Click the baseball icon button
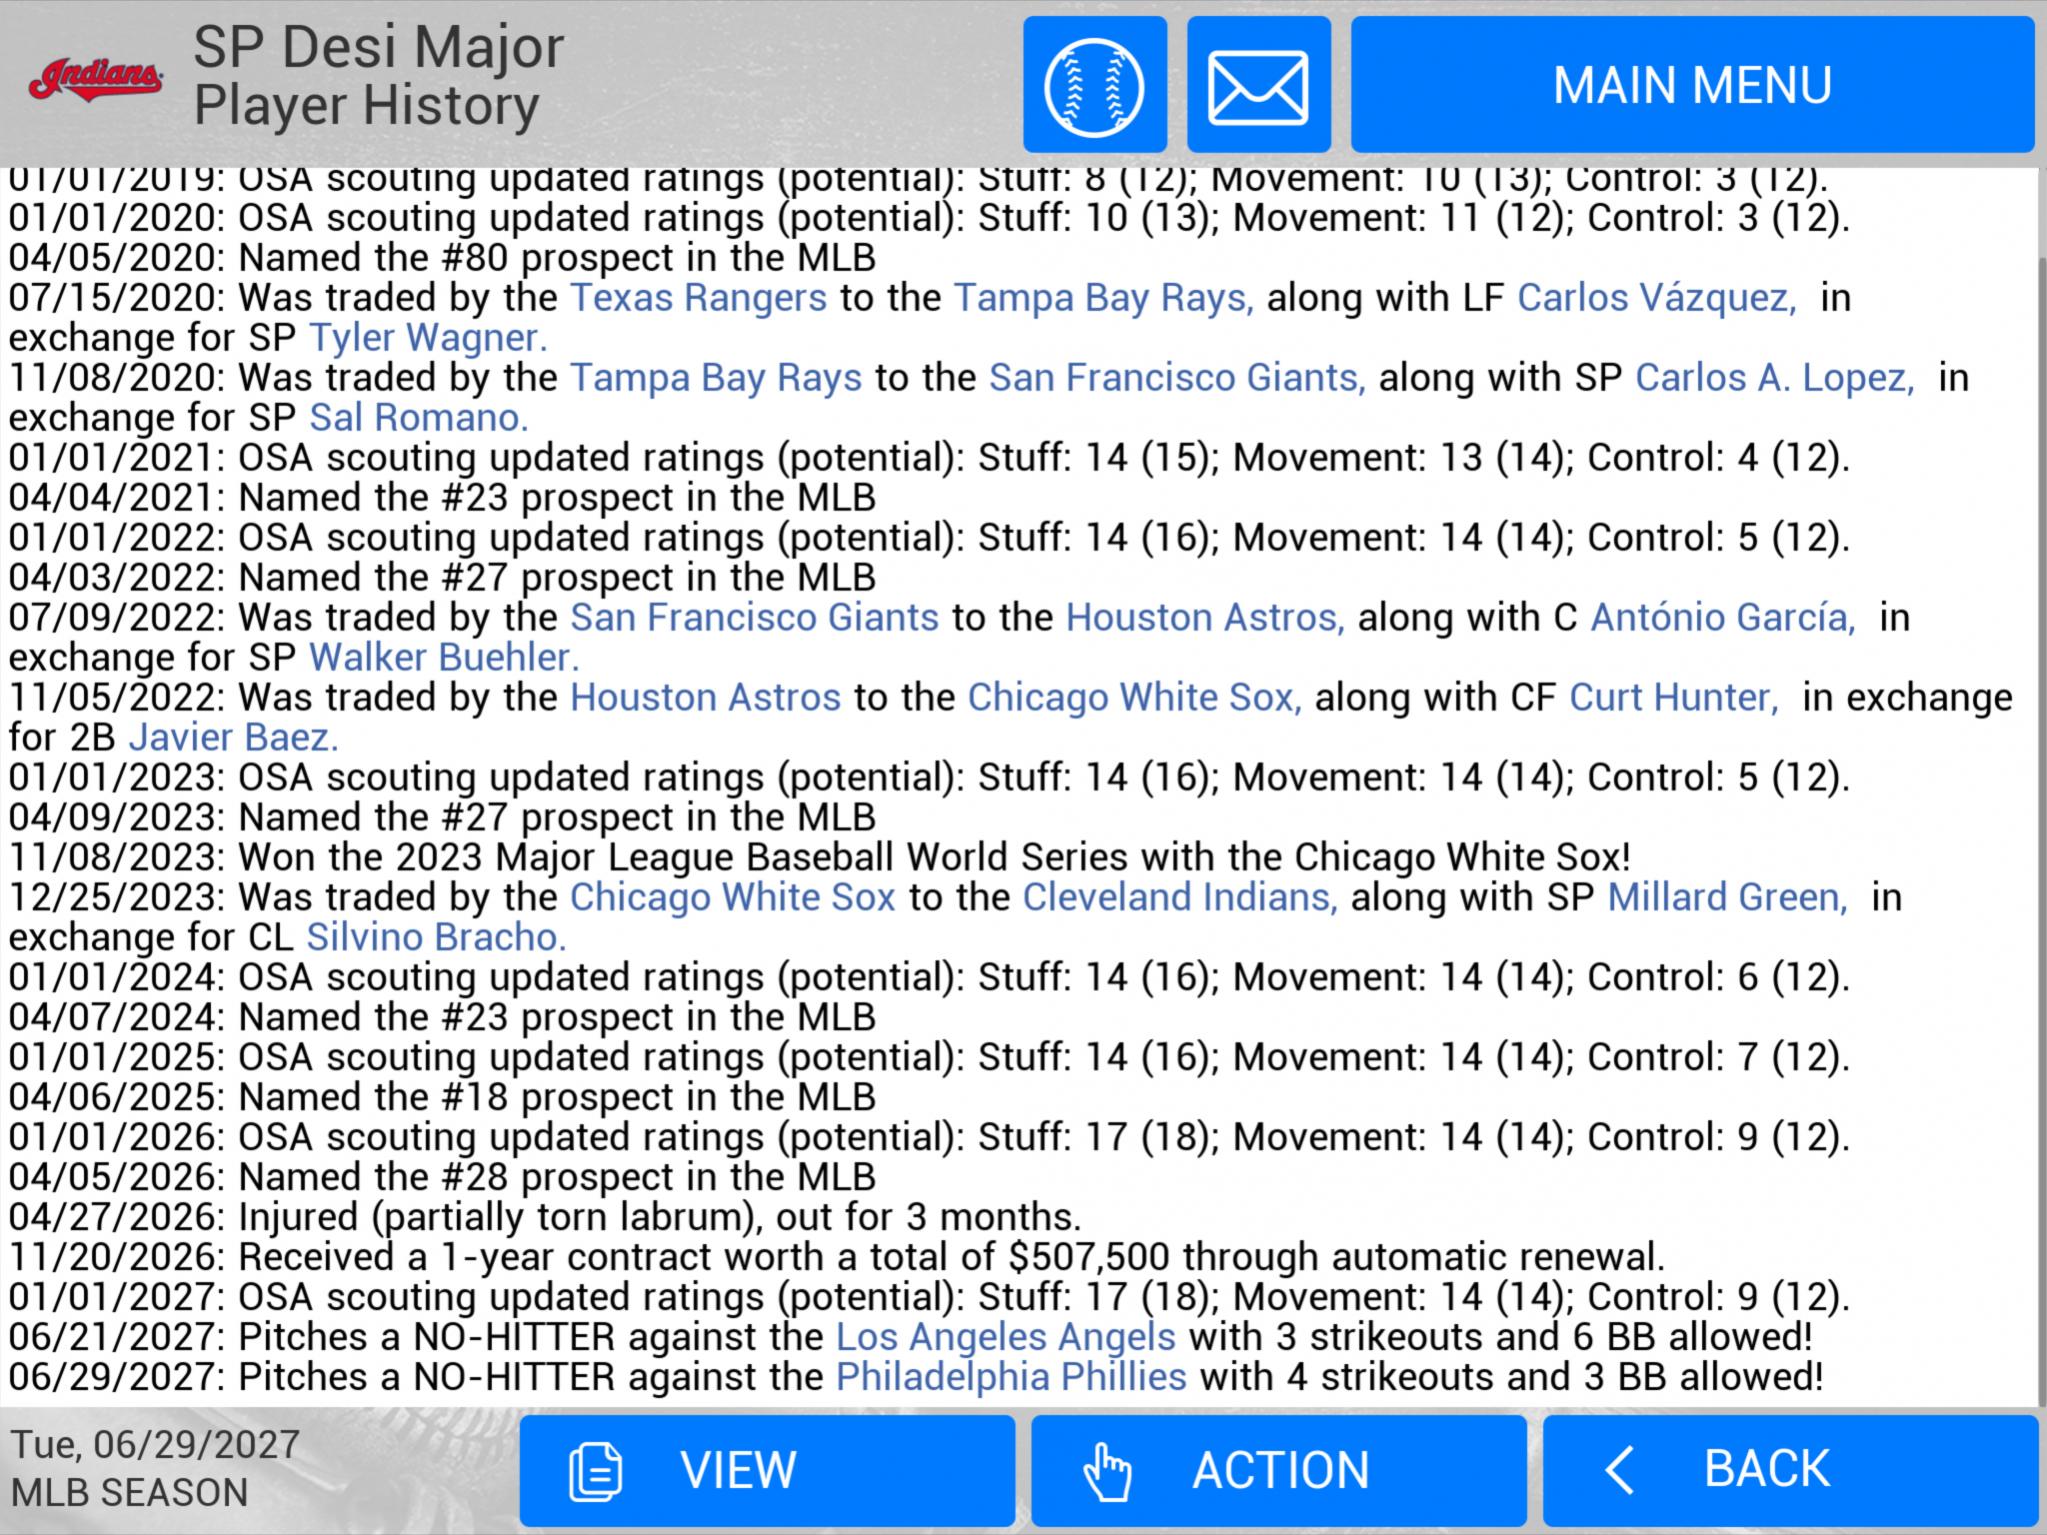Image resolution: width=2047 pixels, height=1535 pixels. 1094,85
